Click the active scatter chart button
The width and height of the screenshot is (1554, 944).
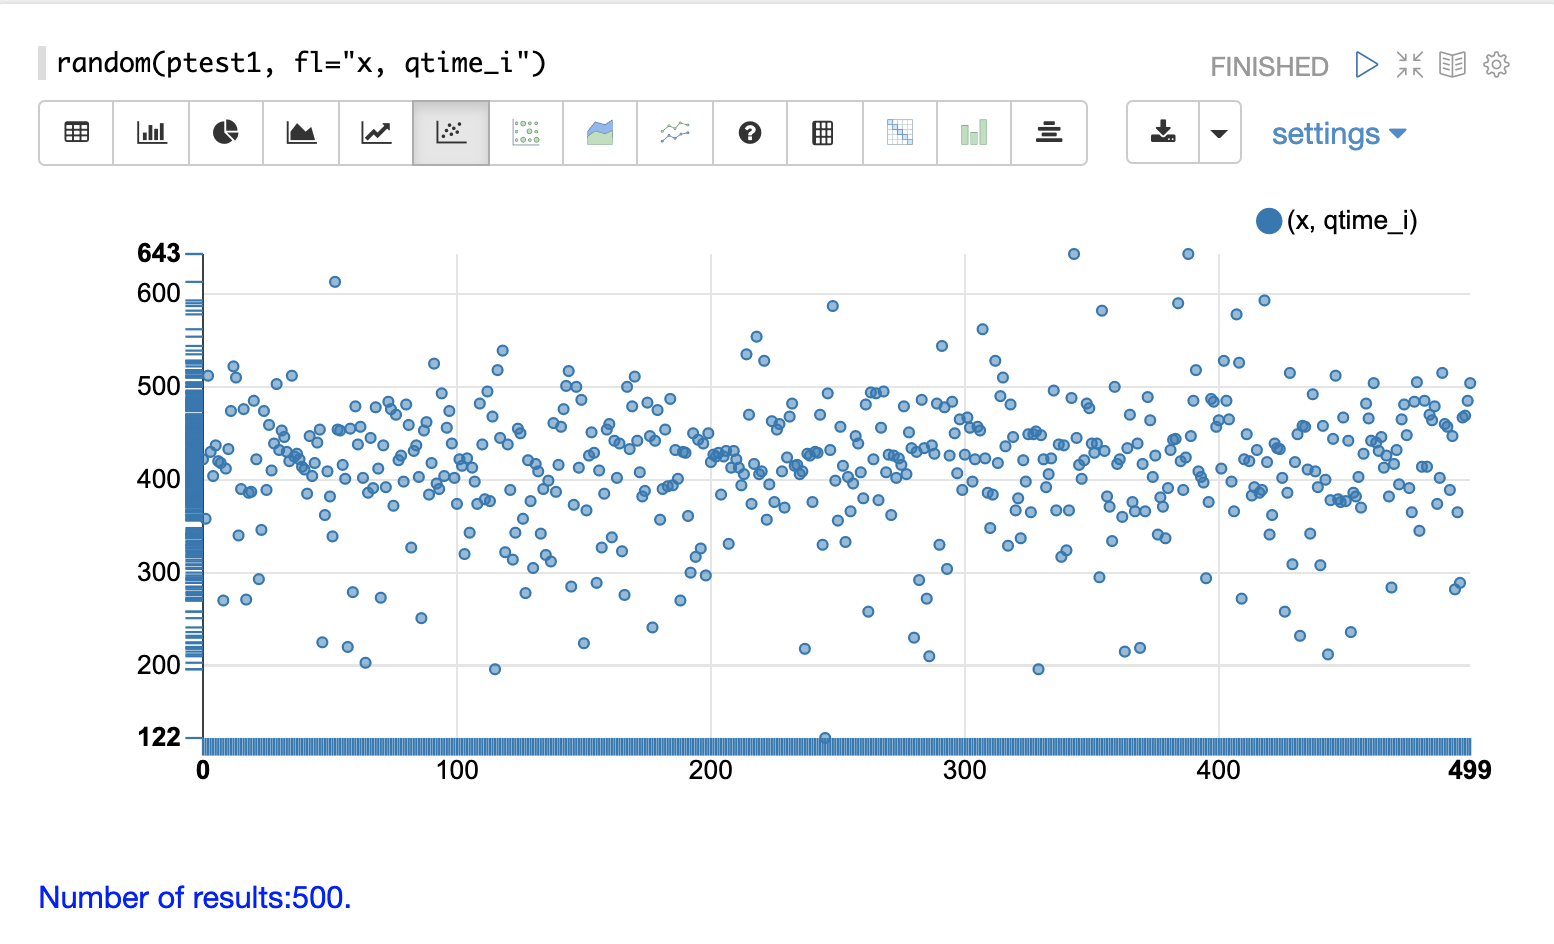[x=451, y=132]
